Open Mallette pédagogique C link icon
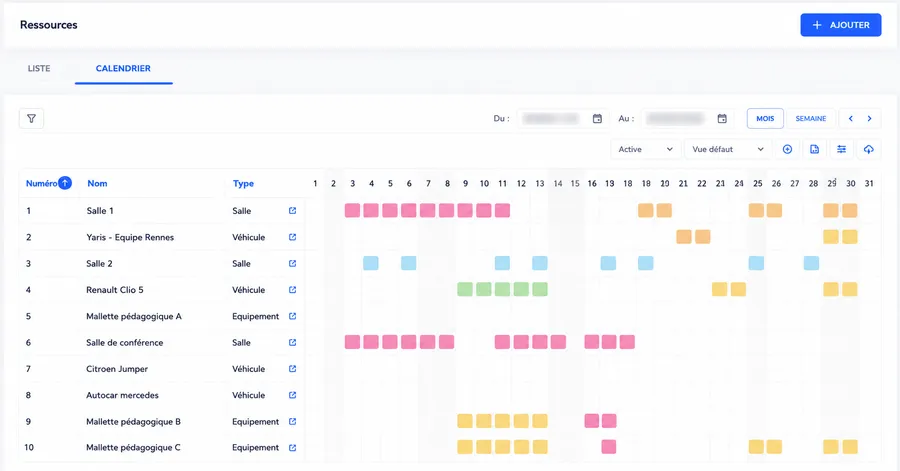Image resolution: width=900 pixels, height=471 pixels. (292, 447)
